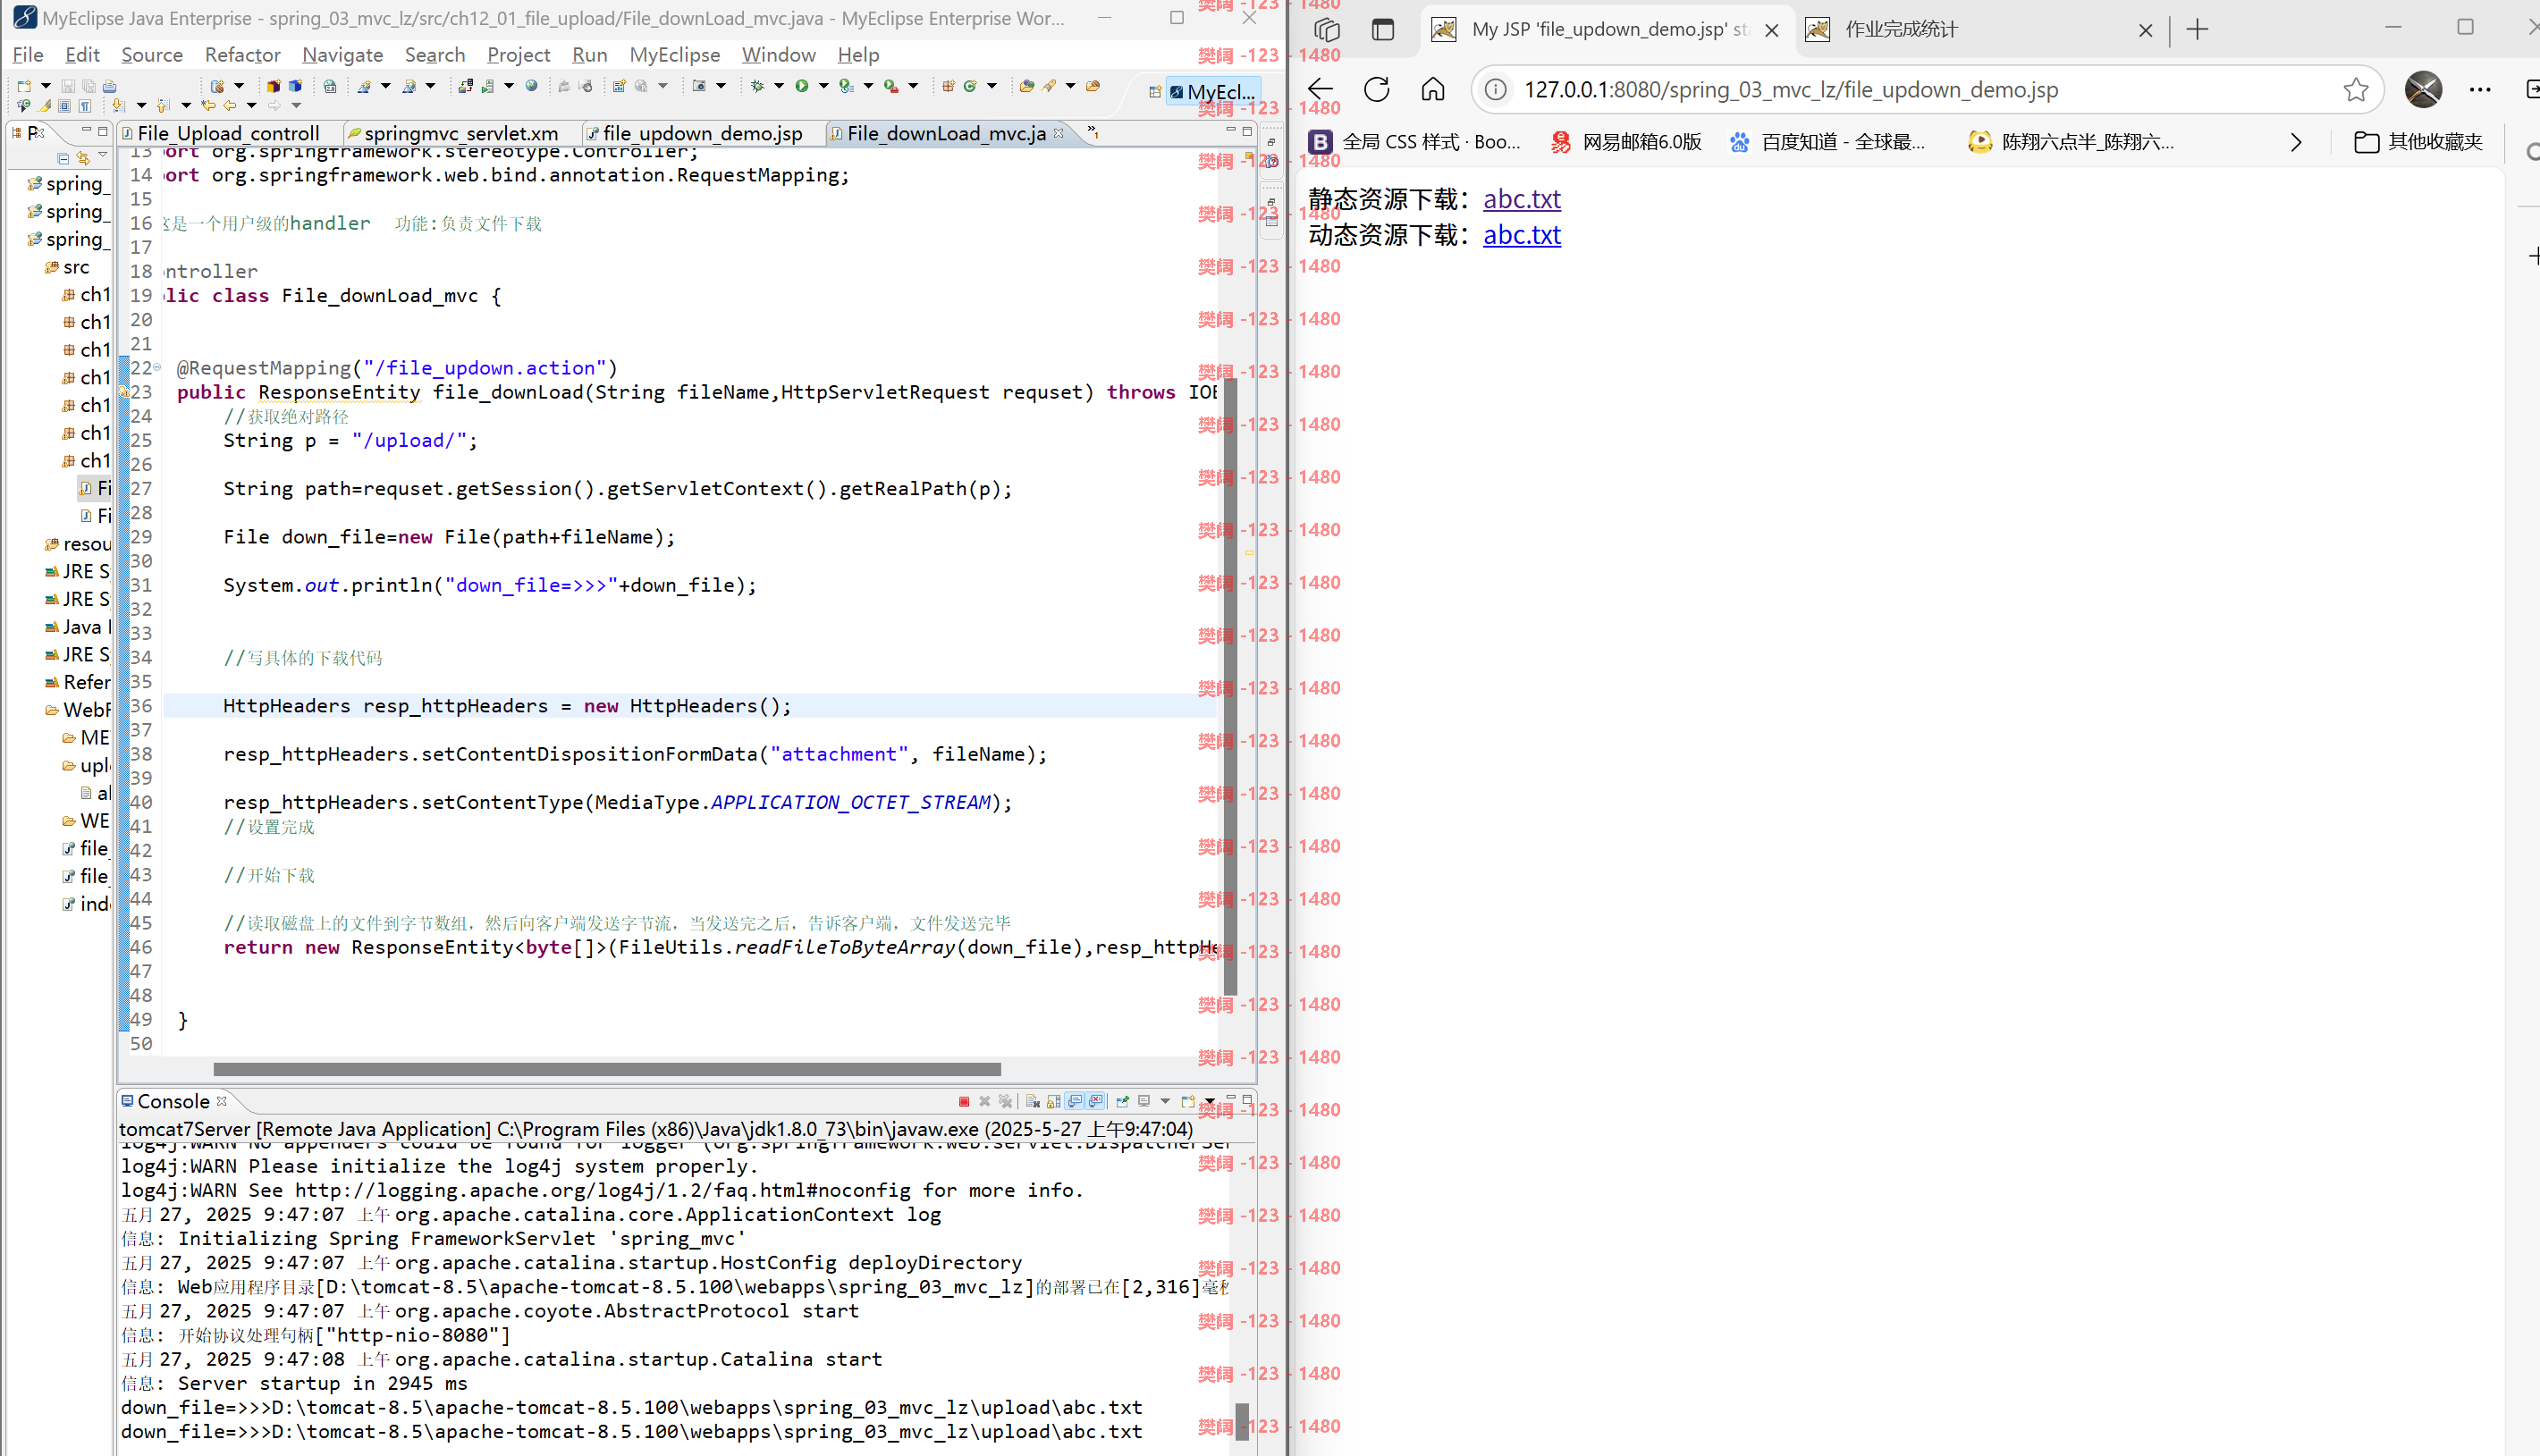Screen dimensions: 2540x1456
Task: Open the Run icon dropdown arrow
Action: tap(824, 86)
